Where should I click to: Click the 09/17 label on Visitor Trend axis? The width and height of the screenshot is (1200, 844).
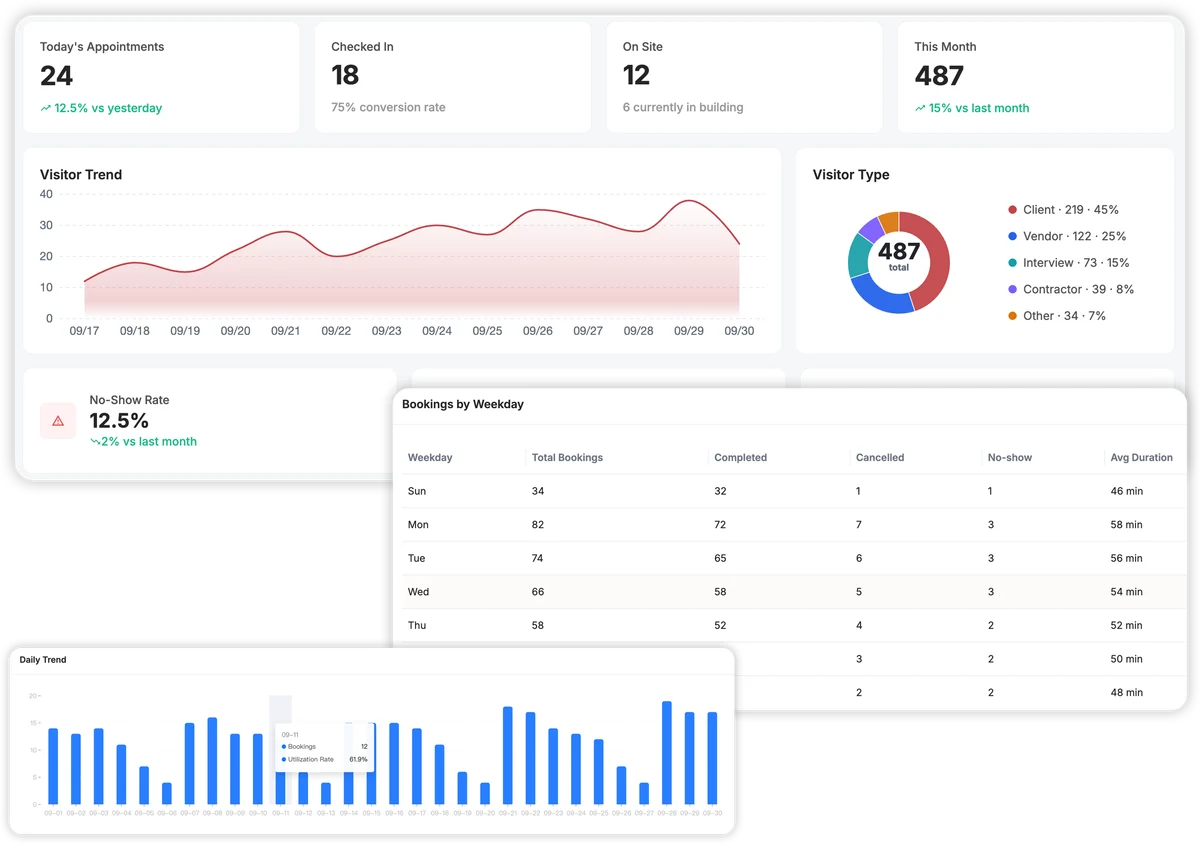(84, 331)
